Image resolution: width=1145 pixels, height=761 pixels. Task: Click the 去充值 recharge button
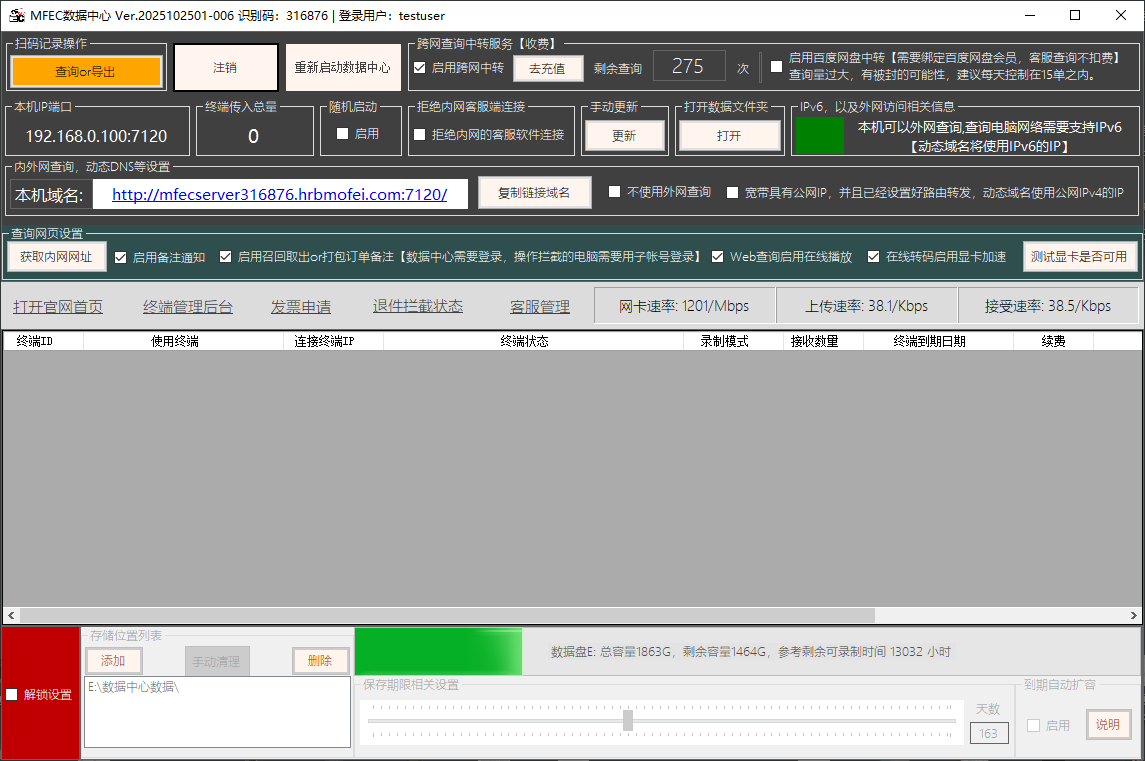pos(547,68)
